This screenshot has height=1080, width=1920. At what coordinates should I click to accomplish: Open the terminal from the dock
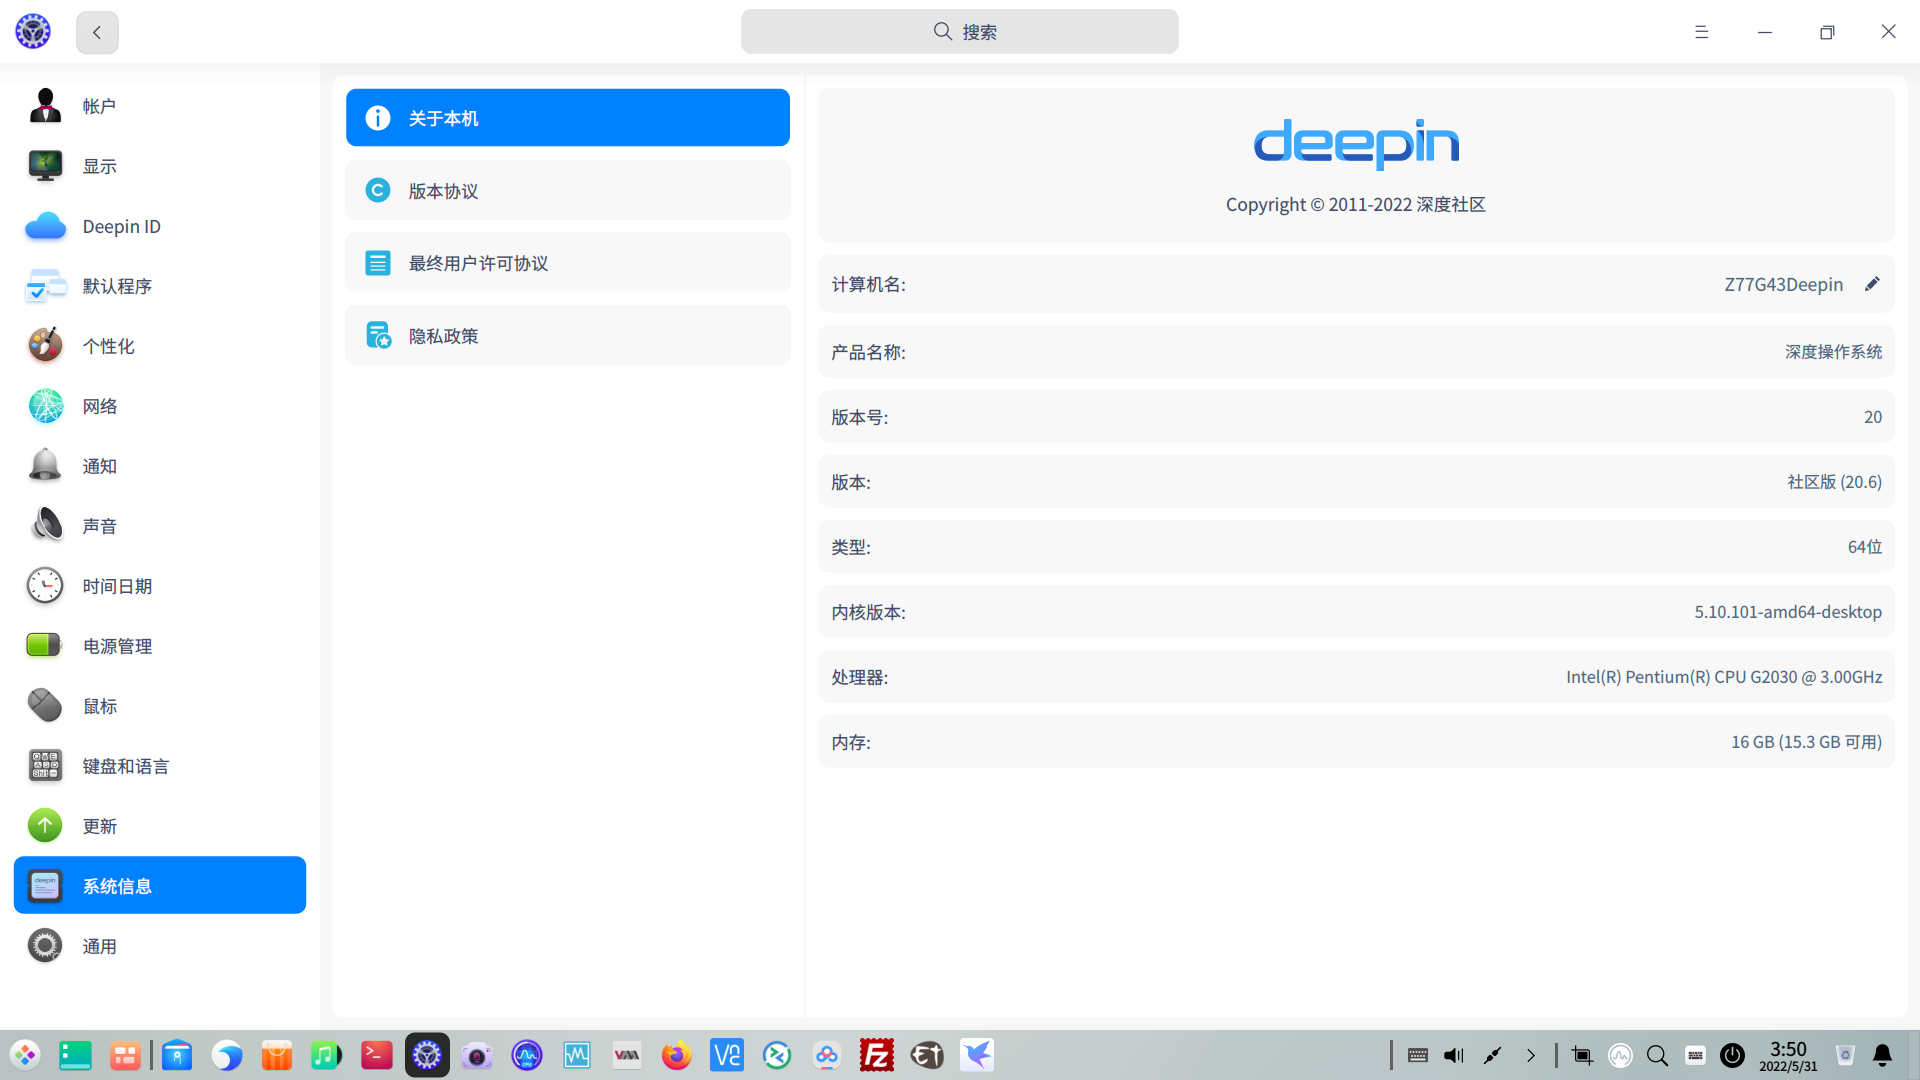[x=376, y=1055]
